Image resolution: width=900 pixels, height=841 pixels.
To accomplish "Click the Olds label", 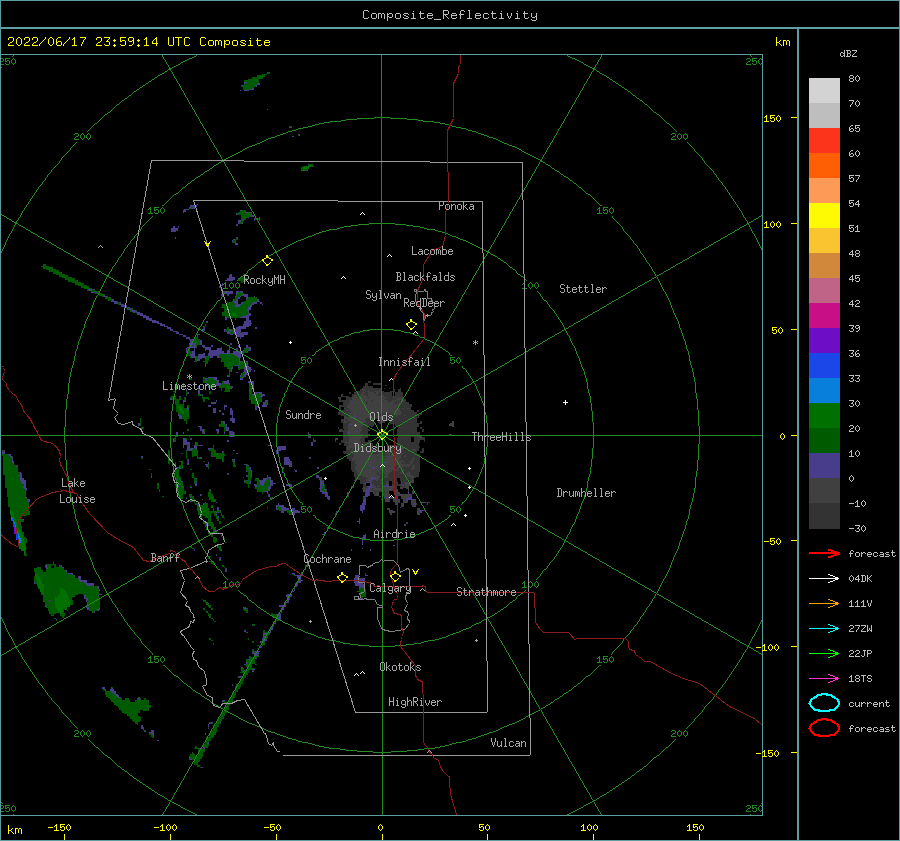I will [381, 417].
